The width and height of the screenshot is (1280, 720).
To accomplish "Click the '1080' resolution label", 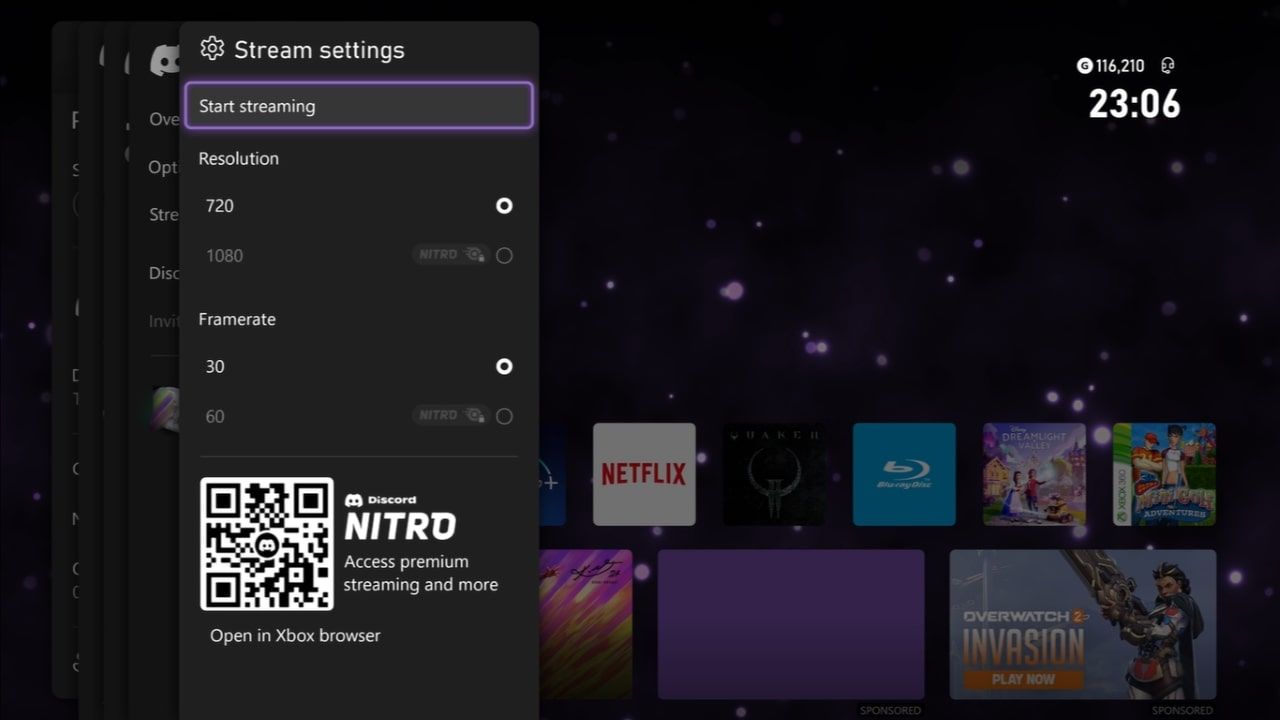I will 224,255.
